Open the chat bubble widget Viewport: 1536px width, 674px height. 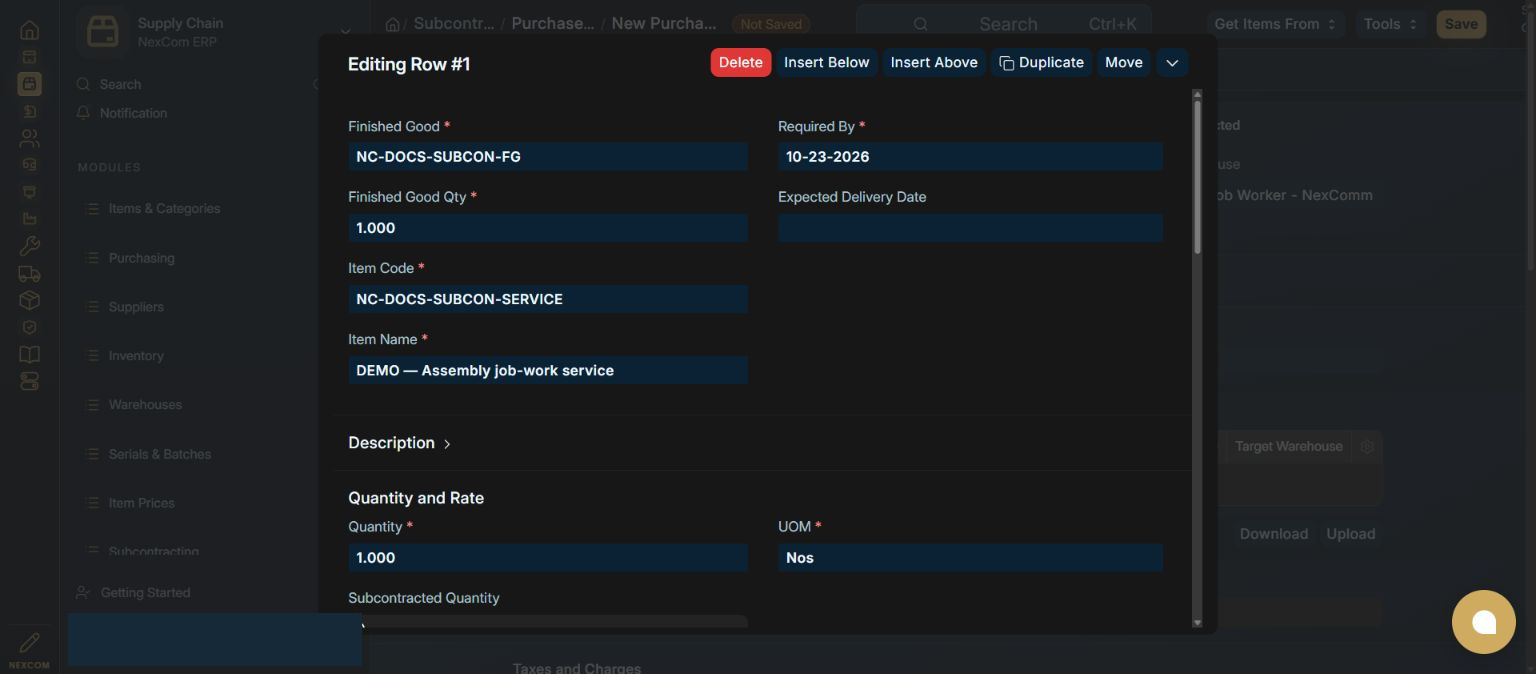click(1483, 622)
